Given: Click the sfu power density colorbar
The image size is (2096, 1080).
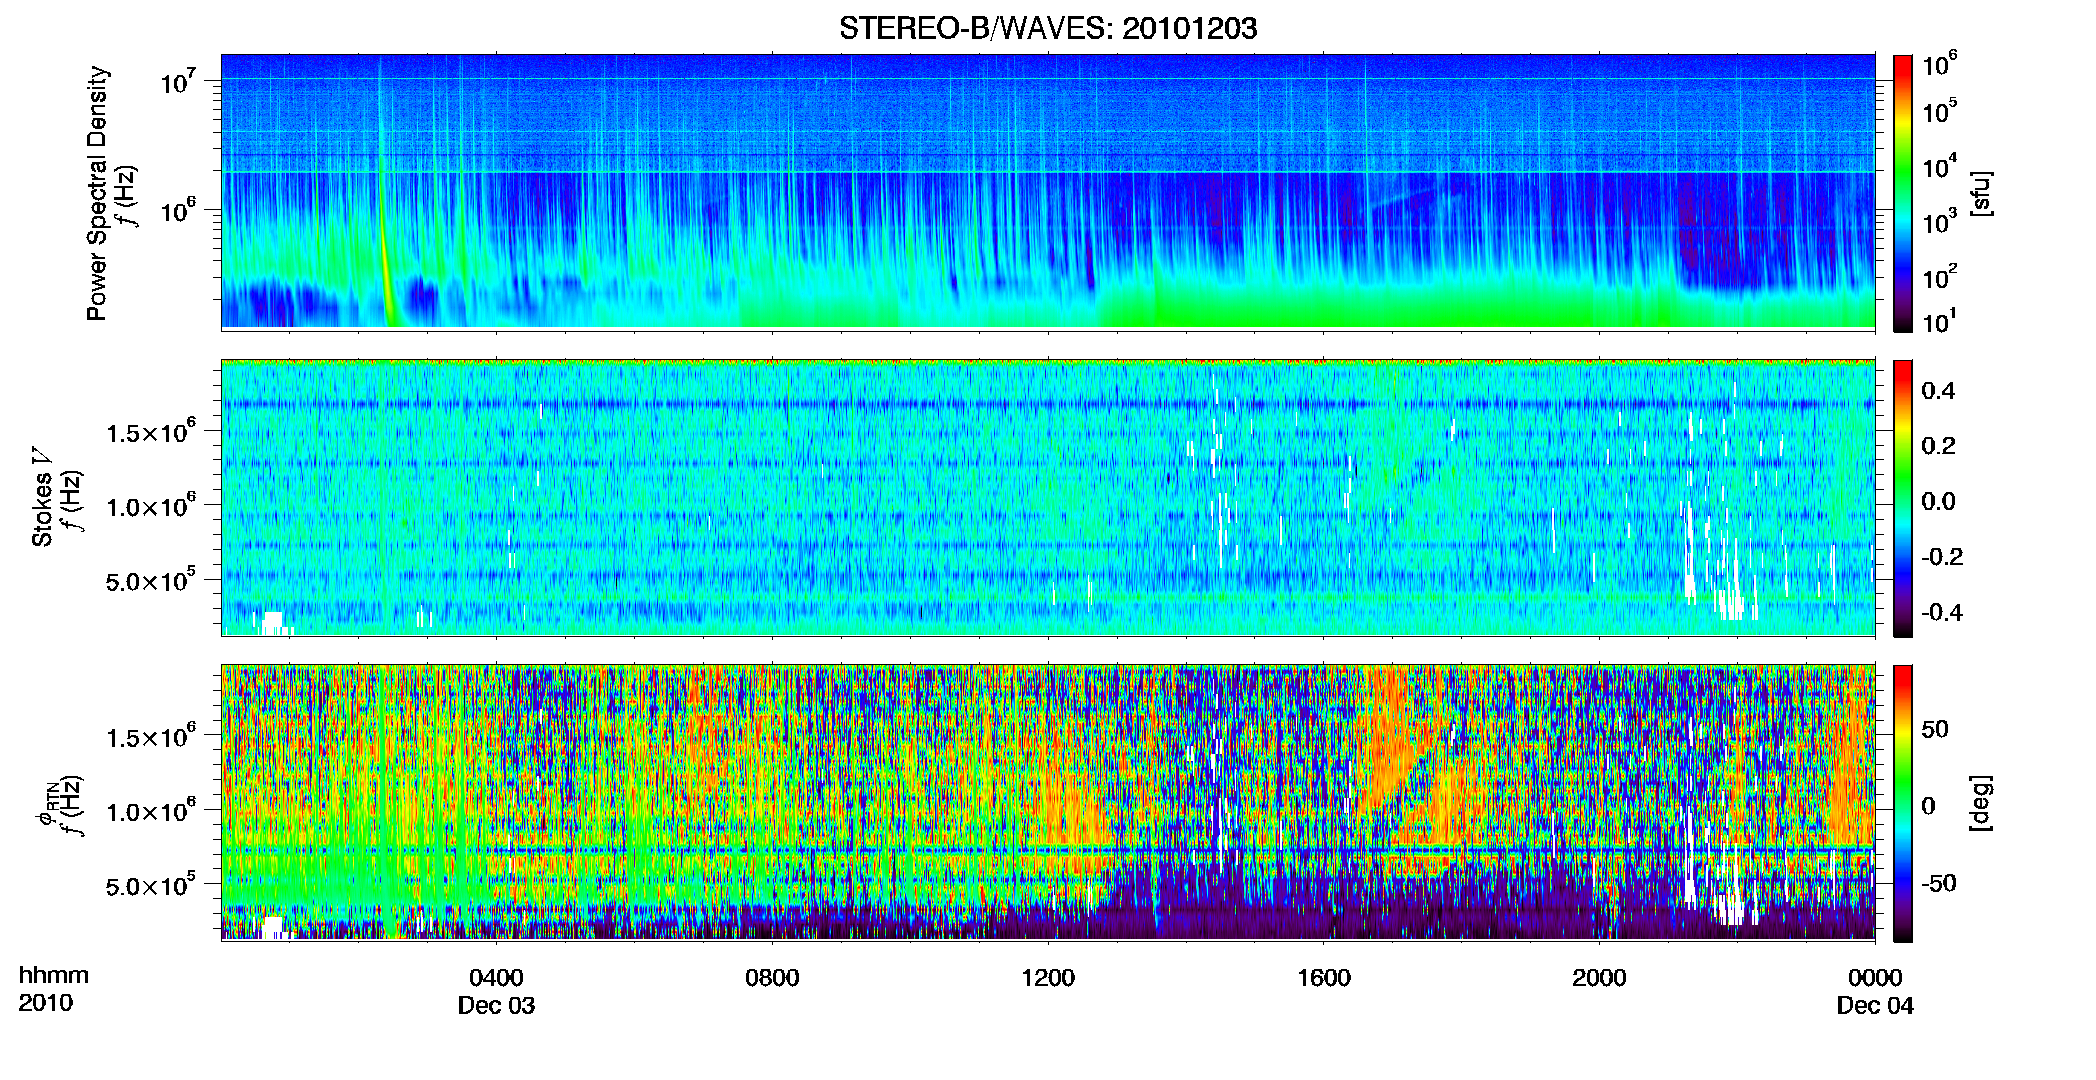Looking at the screenshot, I should pos(1903,193).
